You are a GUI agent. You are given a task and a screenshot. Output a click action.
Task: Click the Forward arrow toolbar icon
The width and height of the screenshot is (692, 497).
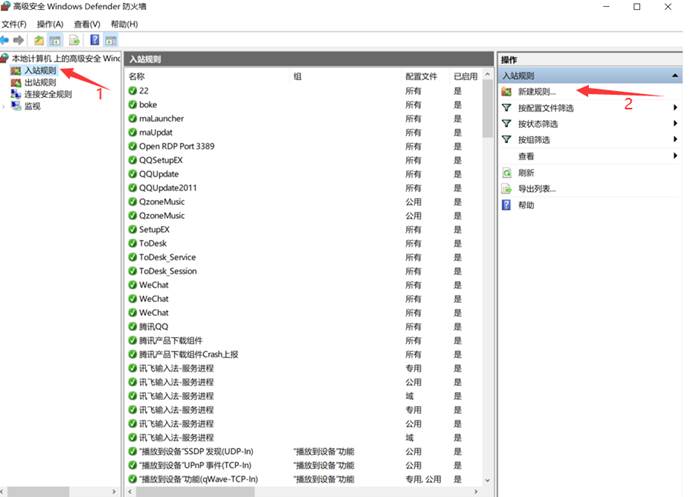(x=19, y=41)
